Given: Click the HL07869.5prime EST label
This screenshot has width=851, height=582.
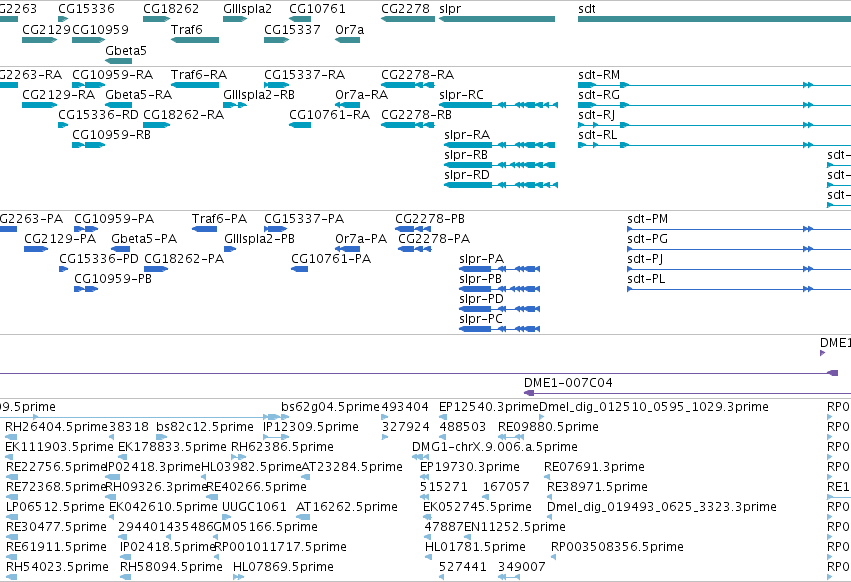Looking at the screenshot, I should click(x=283, y=567).
